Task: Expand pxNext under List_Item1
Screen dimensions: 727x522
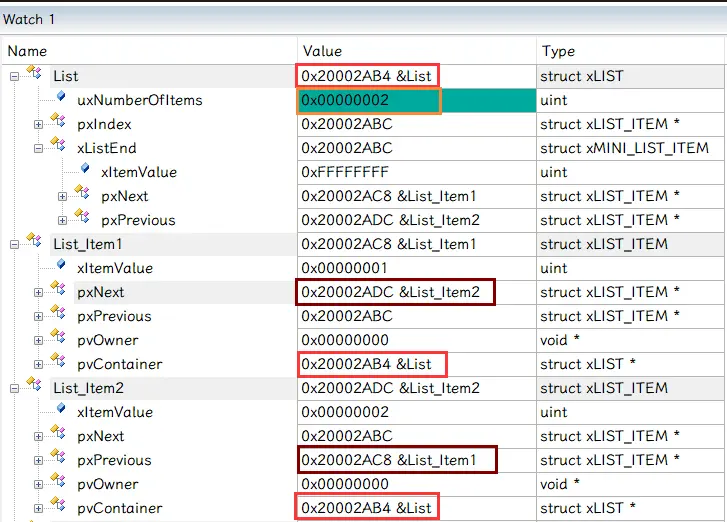Action: 38,292
